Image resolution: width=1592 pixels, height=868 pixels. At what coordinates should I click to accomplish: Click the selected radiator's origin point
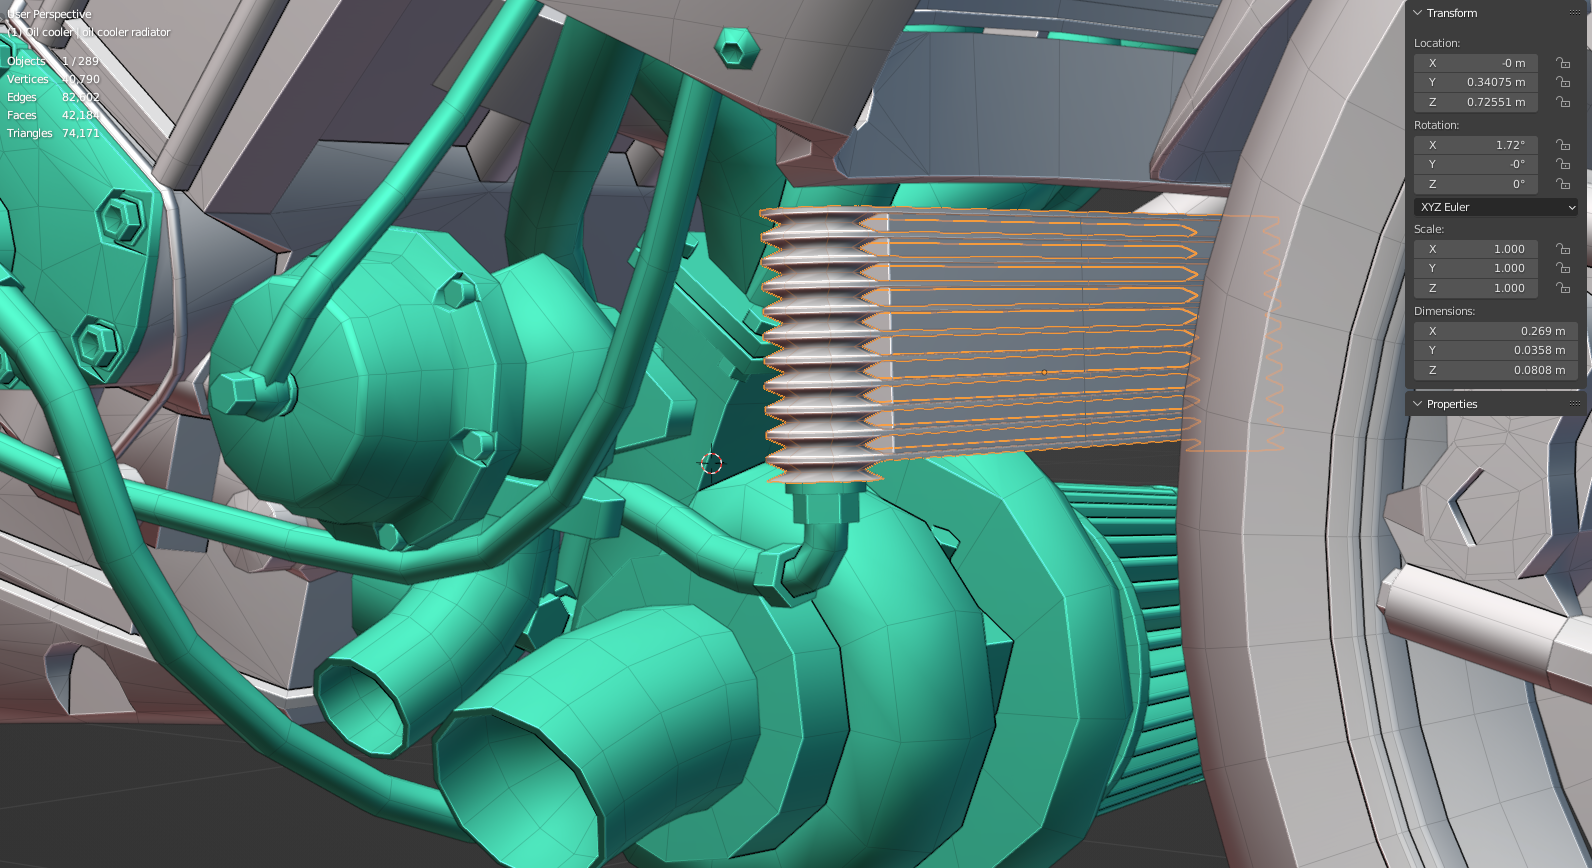(x=1044, y=372)
